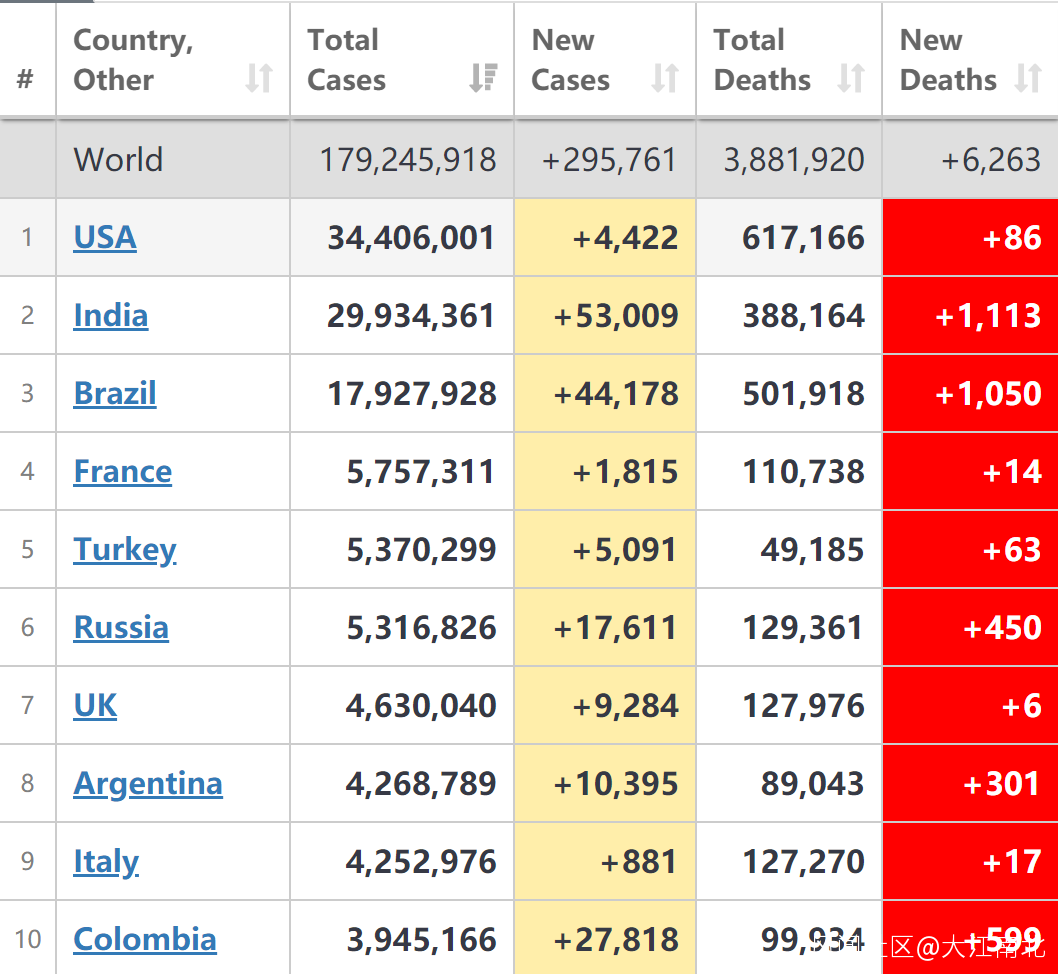Screen dimensions: 1058x974
Task: Click the Russia link
Action: tap(121, 627)
